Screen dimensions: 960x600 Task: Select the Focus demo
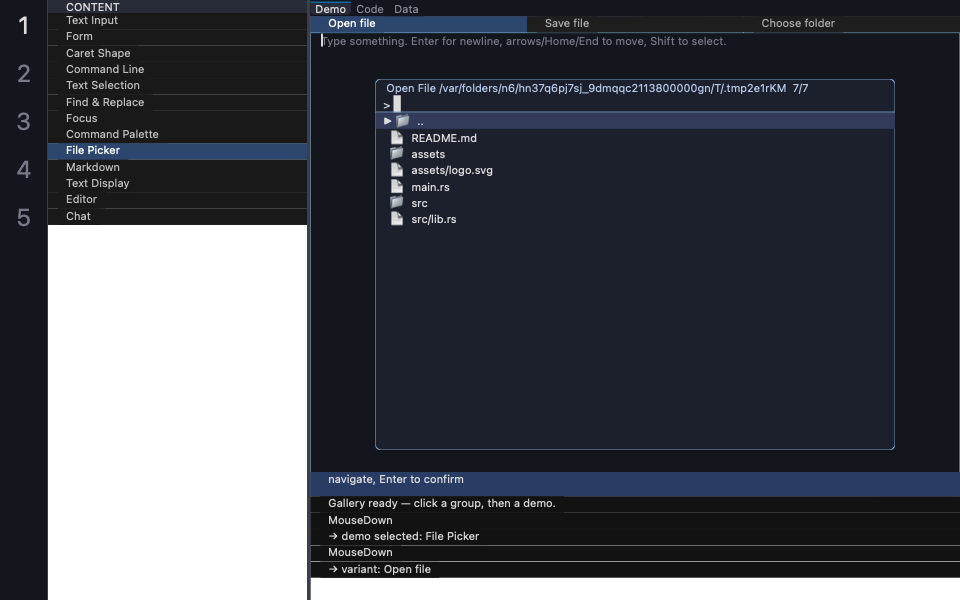click(x=178, y=118)
